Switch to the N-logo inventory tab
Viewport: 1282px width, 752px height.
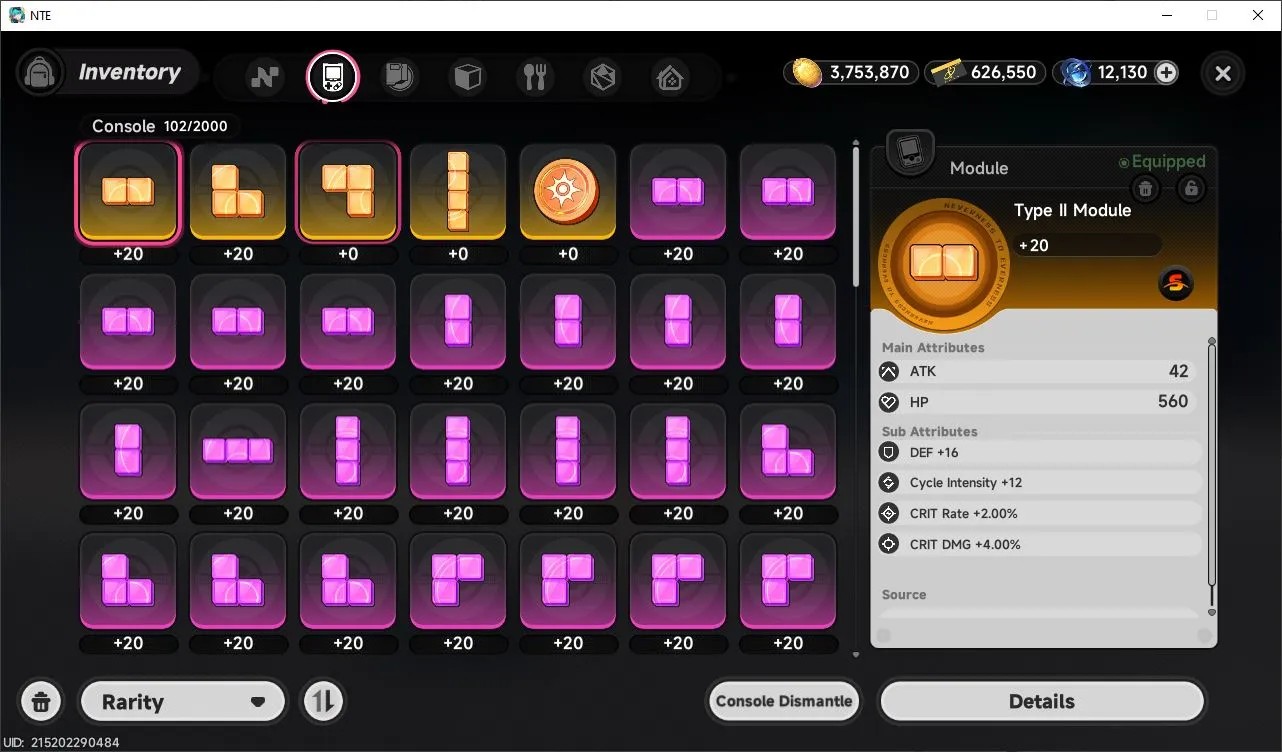(265, 77)
